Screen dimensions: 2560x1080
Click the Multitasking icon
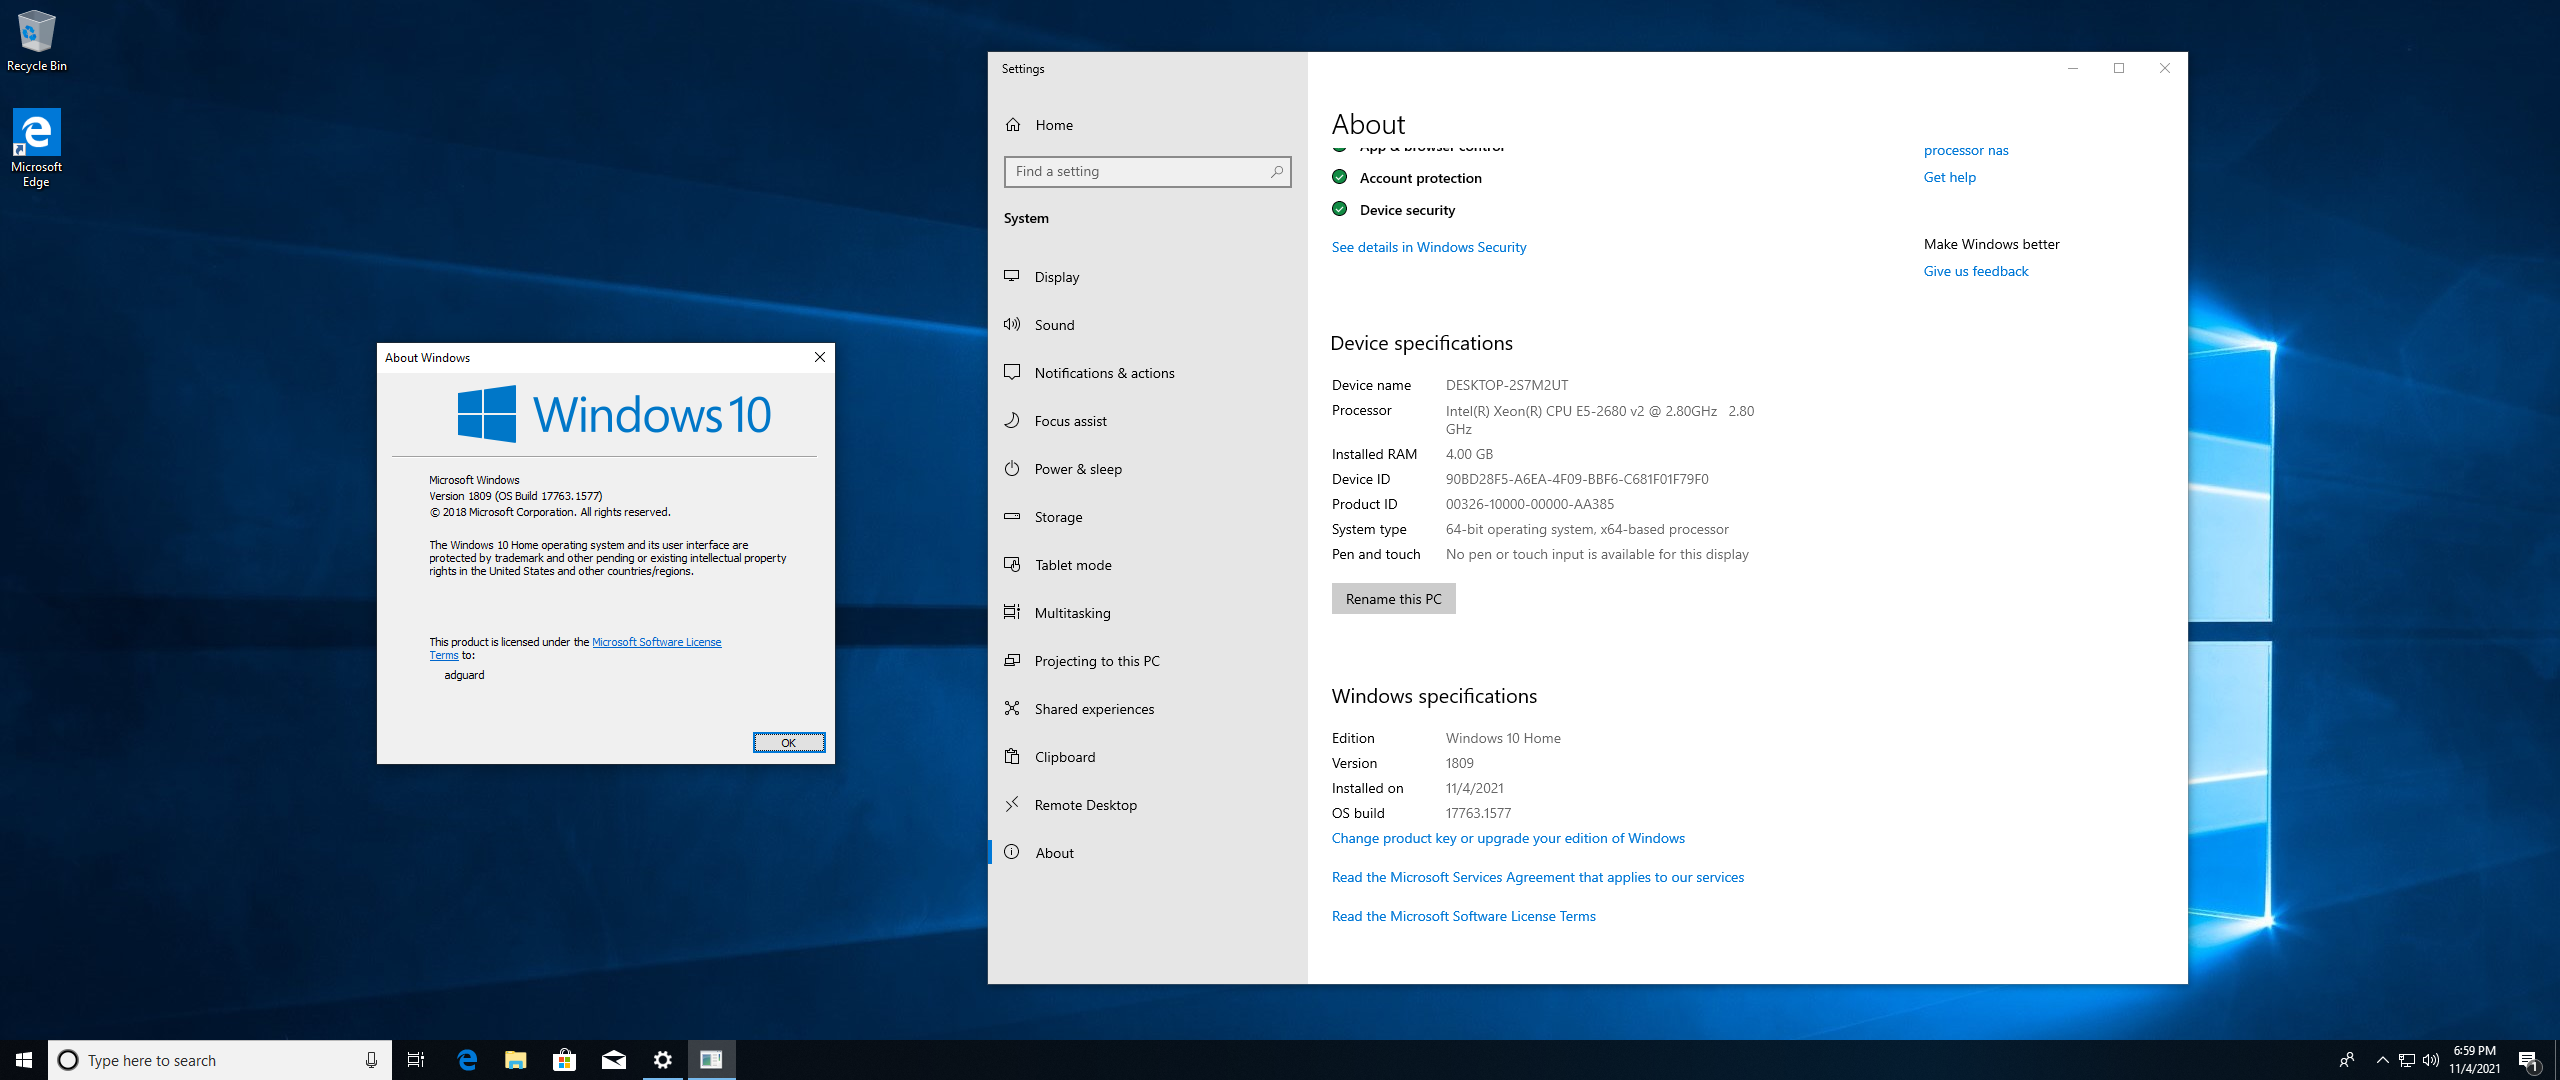click(x=1012, y=612)
